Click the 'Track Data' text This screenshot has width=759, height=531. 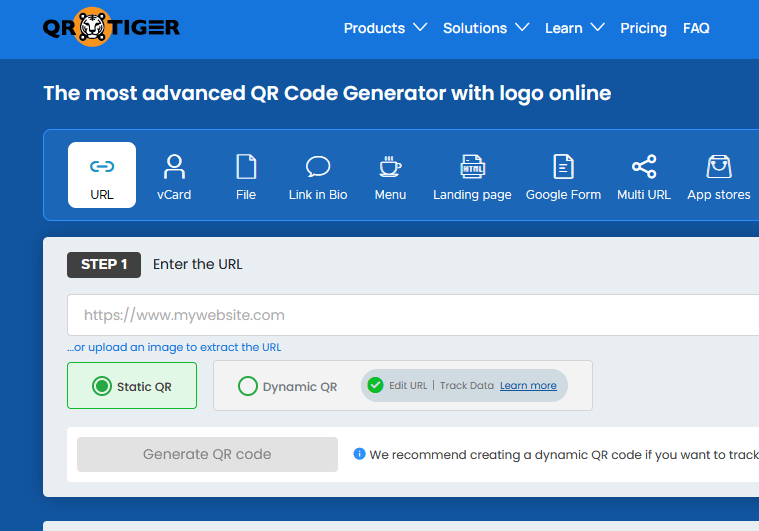467,385
